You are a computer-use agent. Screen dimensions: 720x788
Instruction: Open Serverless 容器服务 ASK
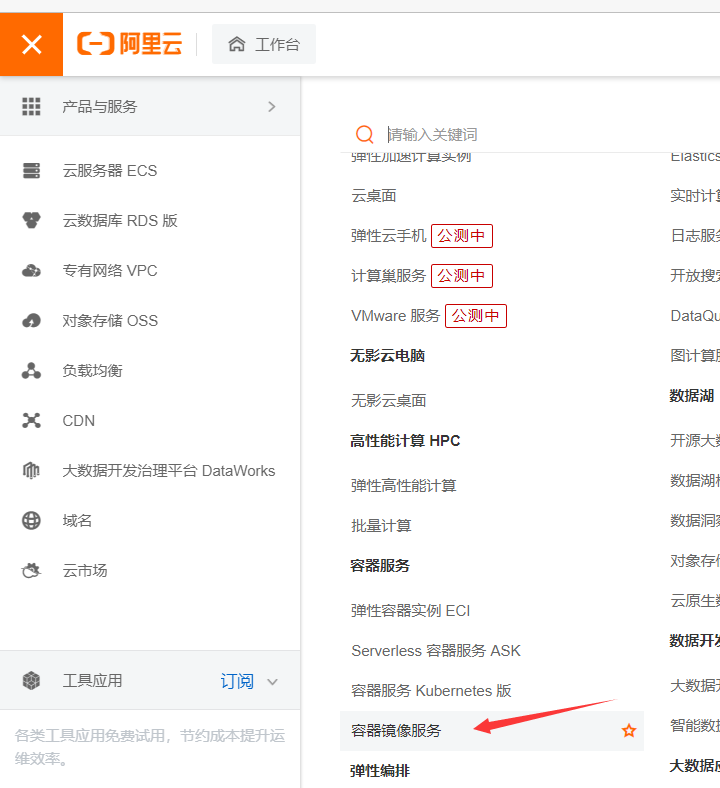coord(436,650)
